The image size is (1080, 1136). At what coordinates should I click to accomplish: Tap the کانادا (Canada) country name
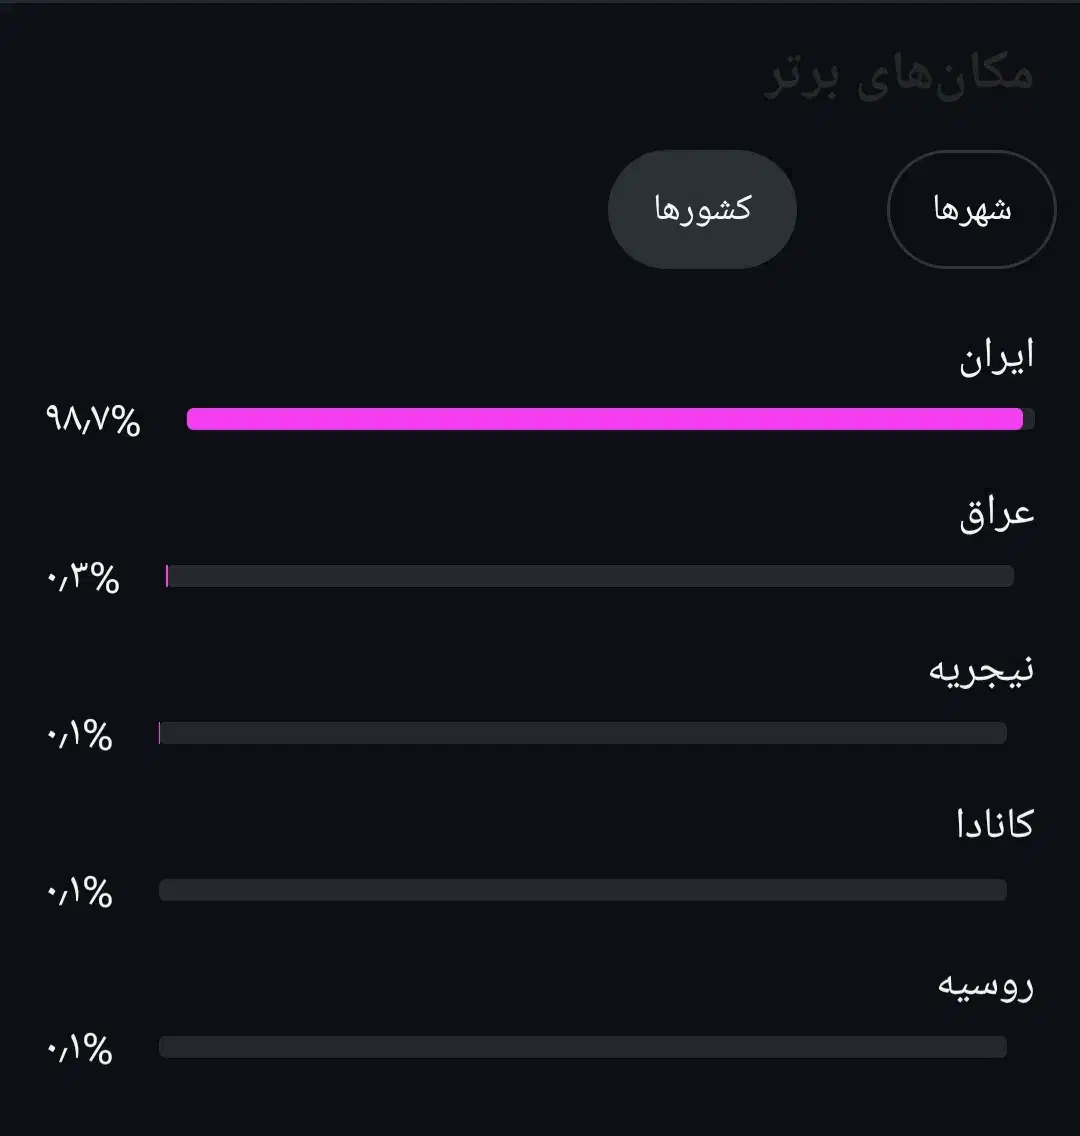[994, 826]
